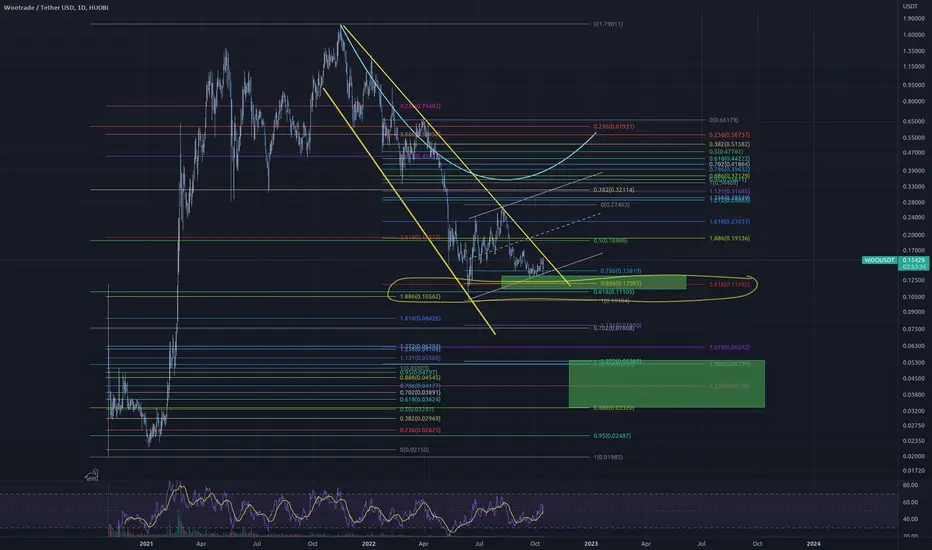Click the 0.65000 price scale label
Screen dimensions: 932x550
[x=914, y=121]
